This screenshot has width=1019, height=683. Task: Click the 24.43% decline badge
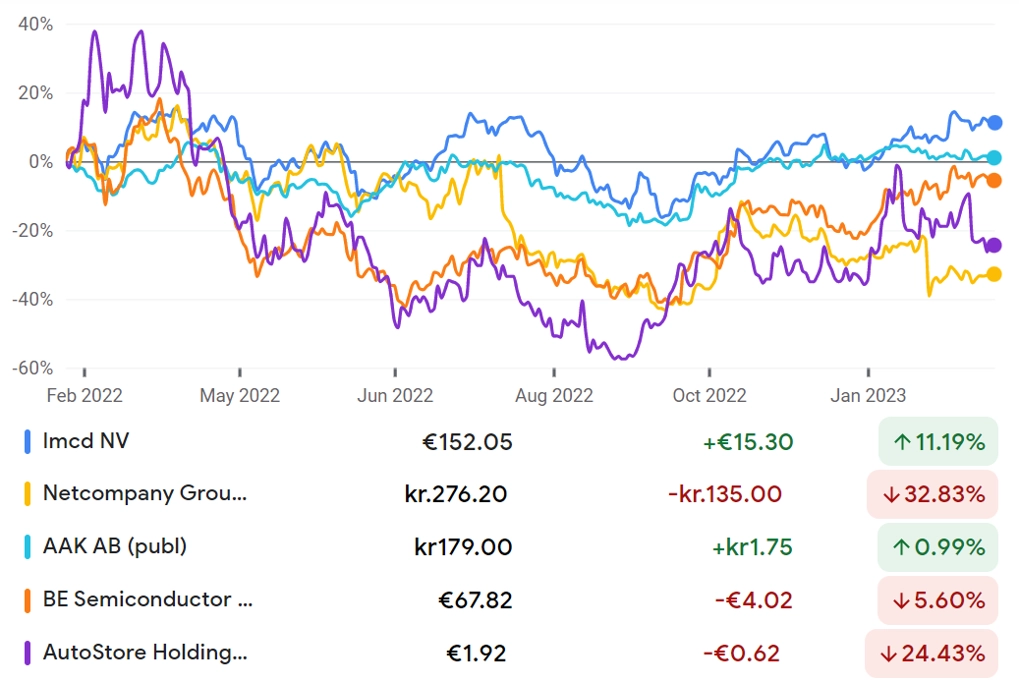pyautogui.click(x=931, y=652)
